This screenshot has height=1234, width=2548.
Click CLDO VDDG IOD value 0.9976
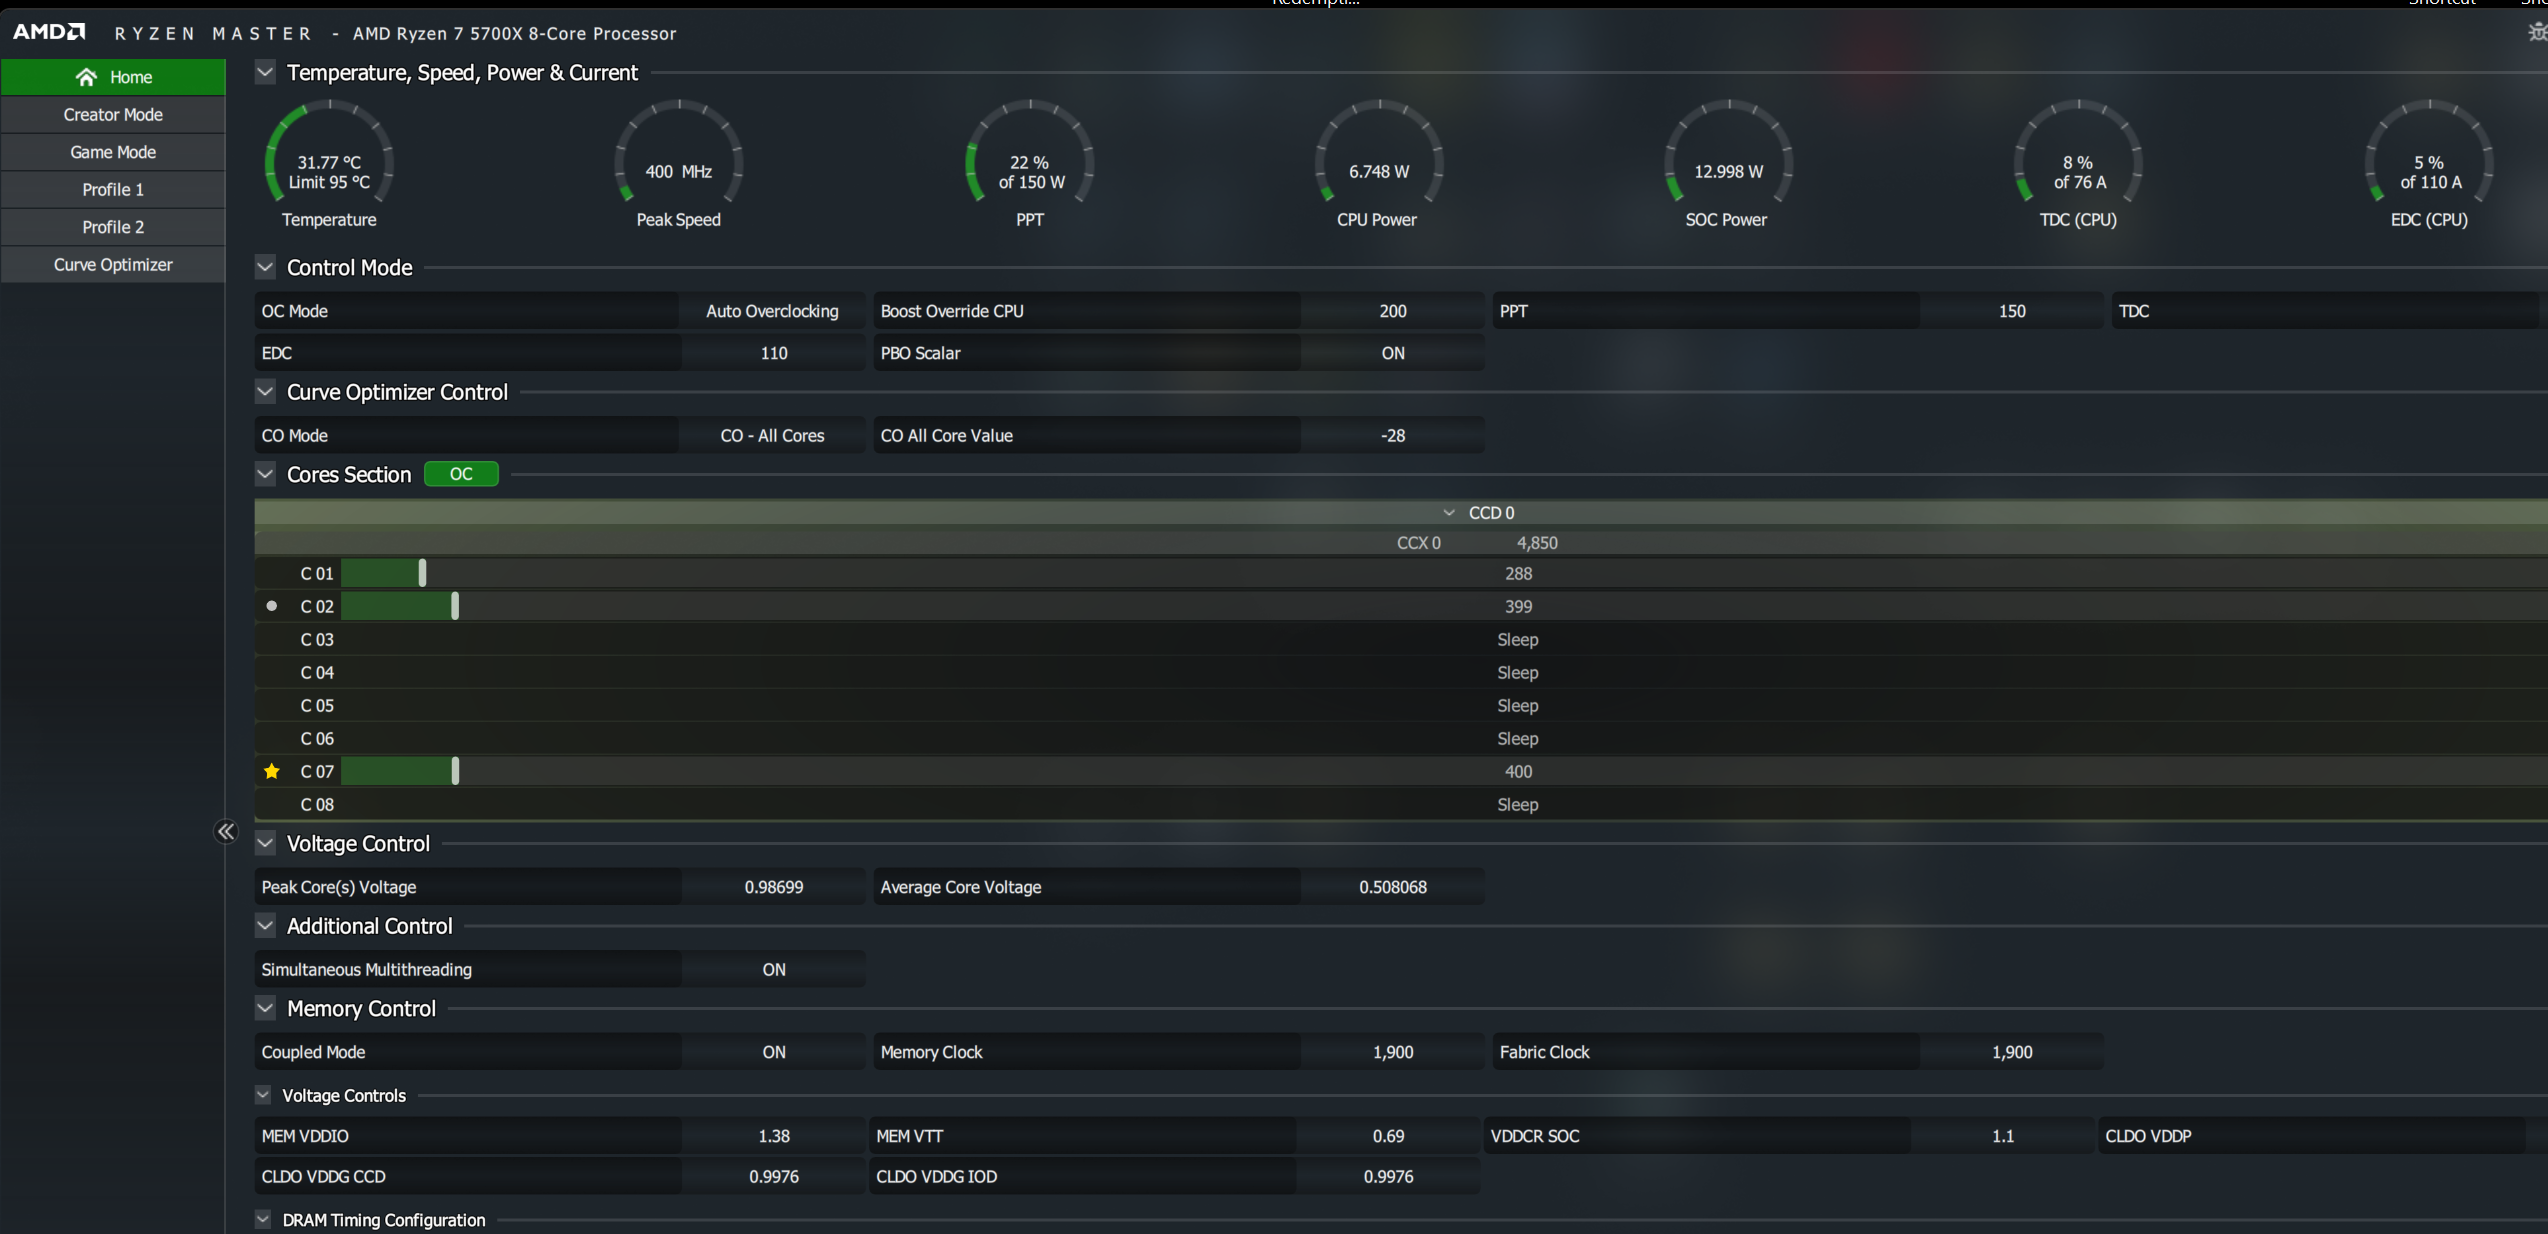1388,1176
